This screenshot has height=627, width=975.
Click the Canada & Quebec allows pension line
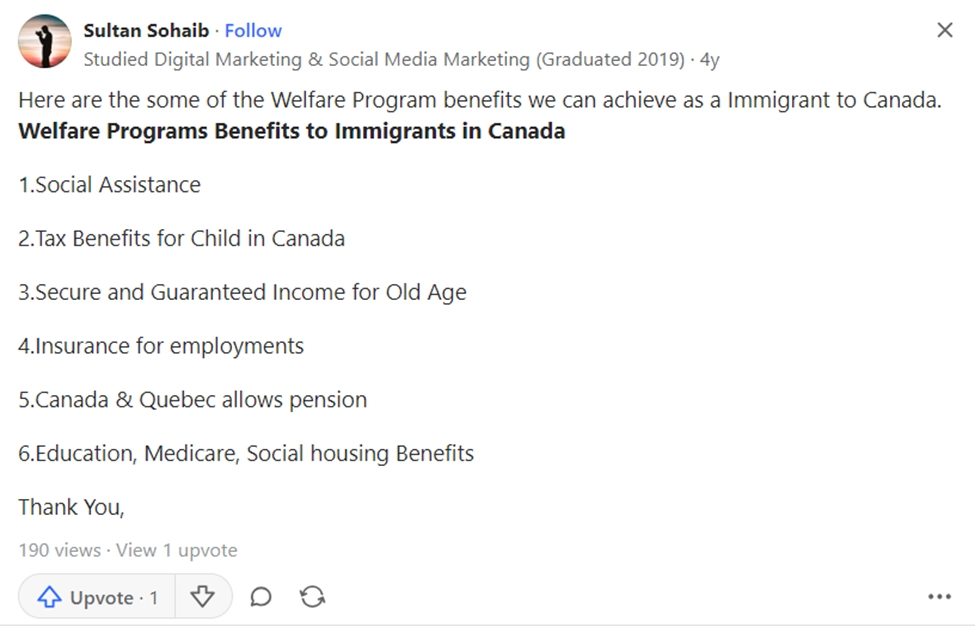click(x=193, y=399)
